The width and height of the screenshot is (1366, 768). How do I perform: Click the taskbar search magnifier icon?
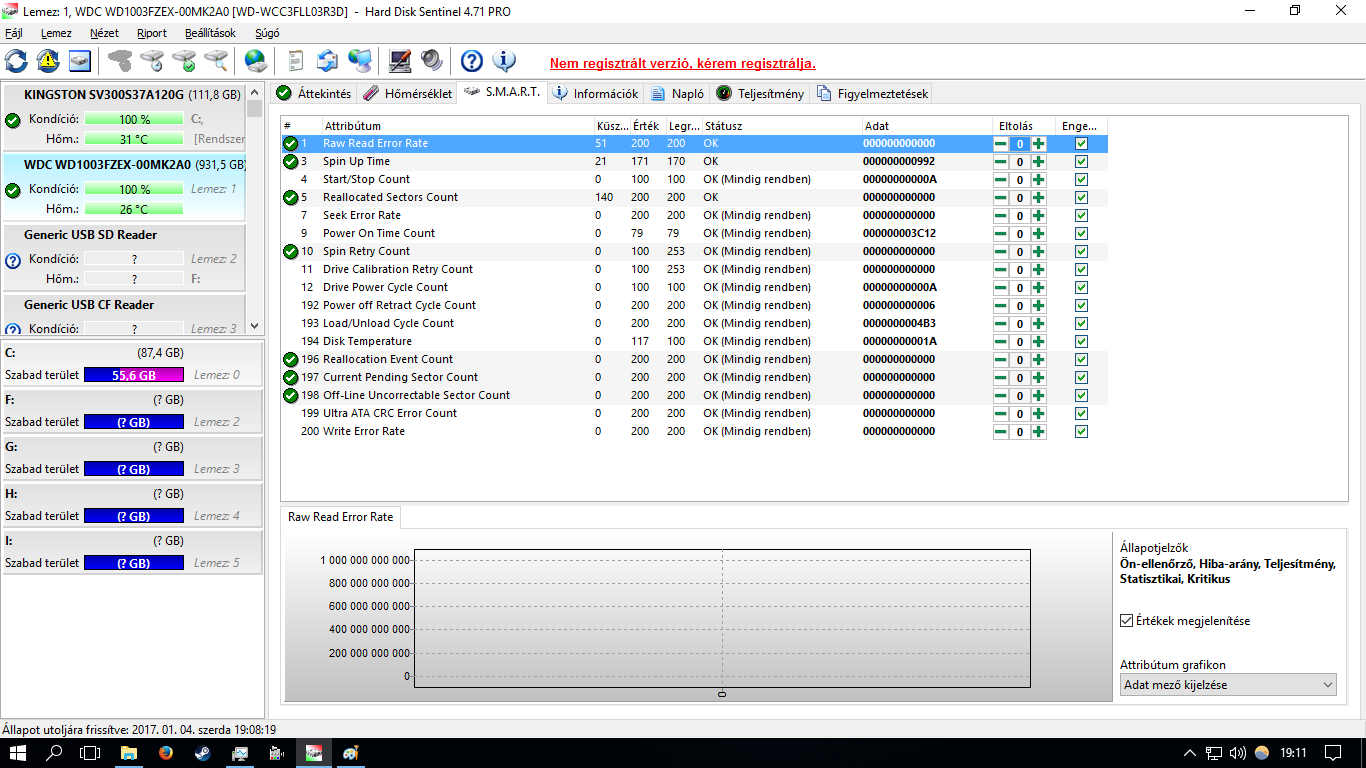(55, 752)
